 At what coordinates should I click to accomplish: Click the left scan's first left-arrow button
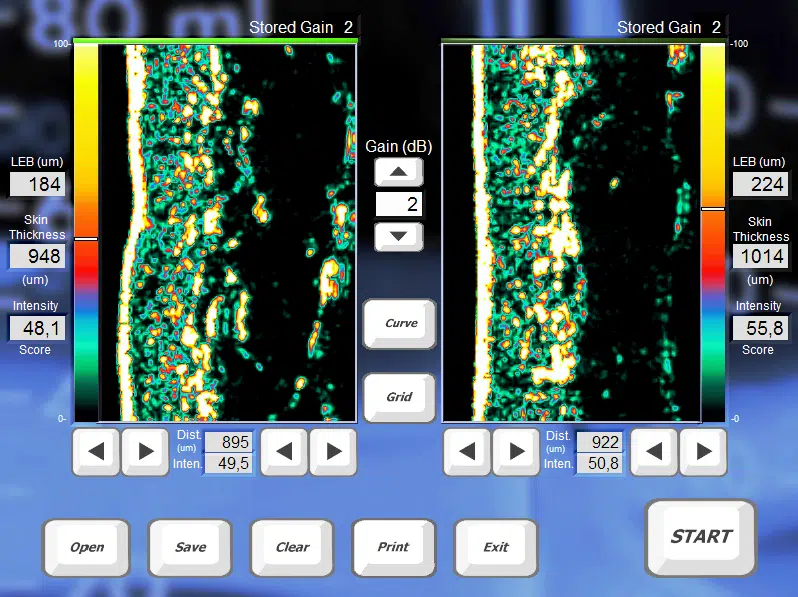[x=96, y=452]
